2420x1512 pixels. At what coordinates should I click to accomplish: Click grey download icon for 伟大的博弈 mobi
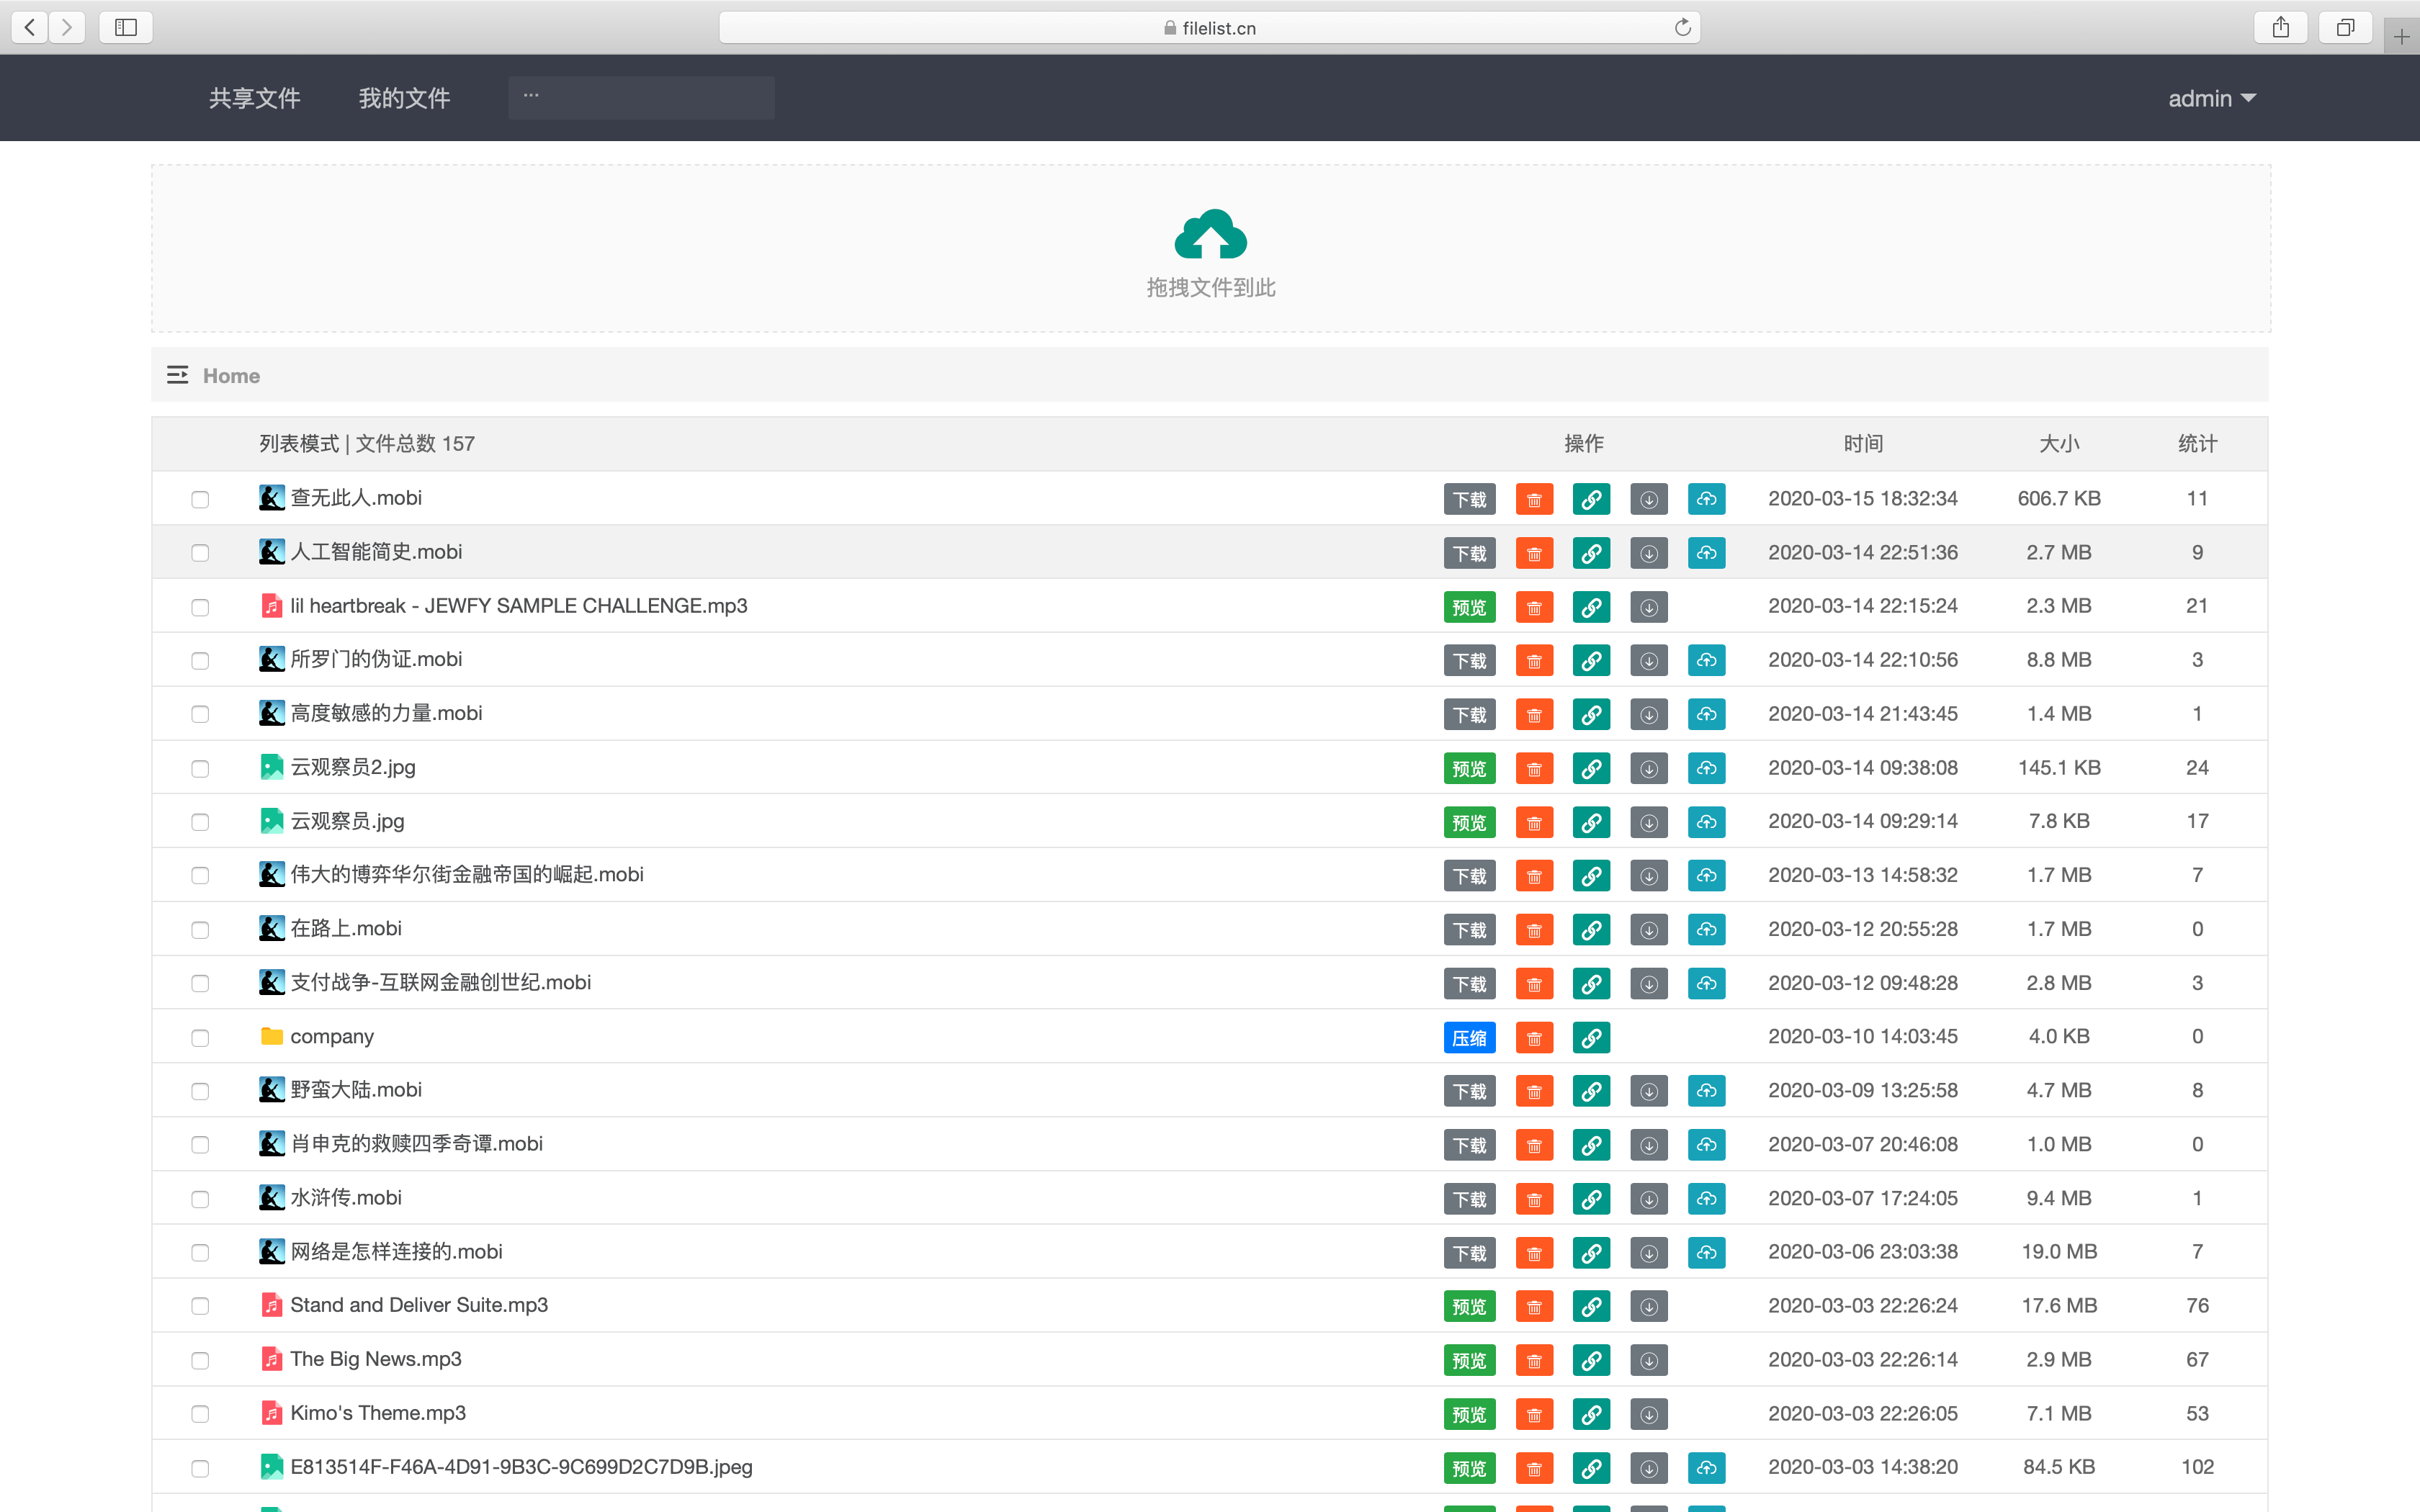pos(1648,876)
